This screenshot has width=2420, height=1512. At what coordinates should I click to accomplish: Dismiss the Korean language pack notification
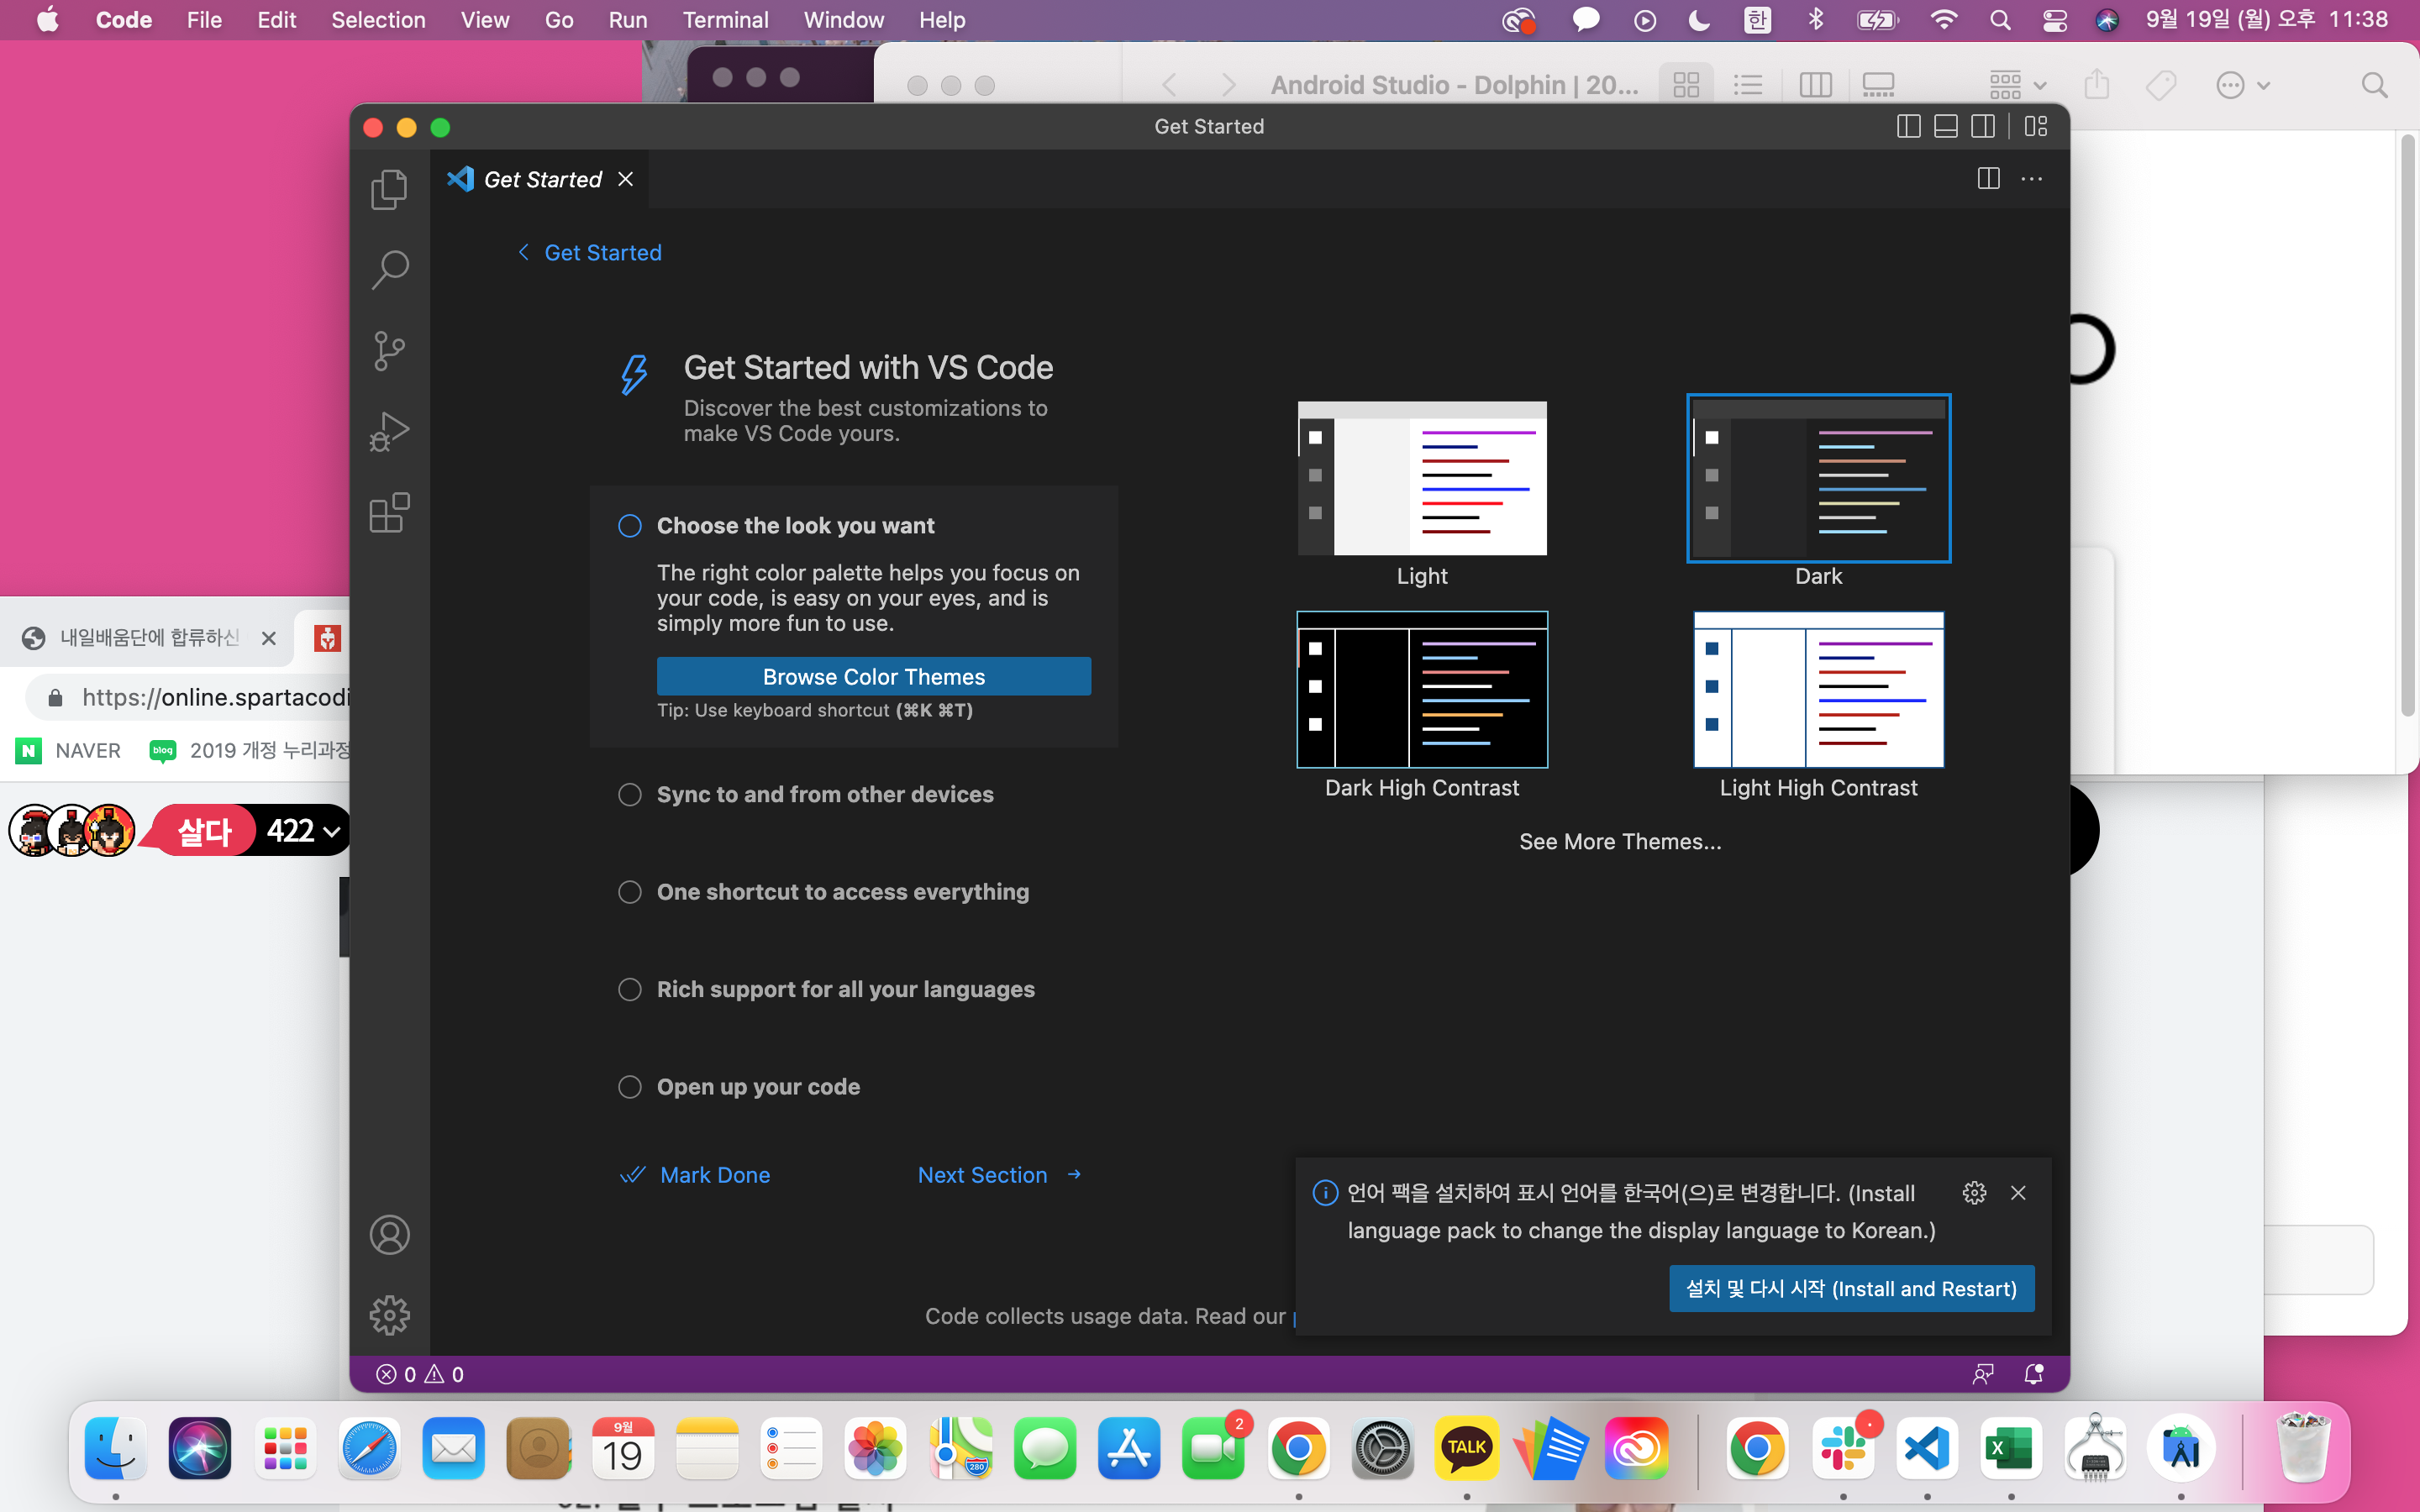(2018, 1193)
